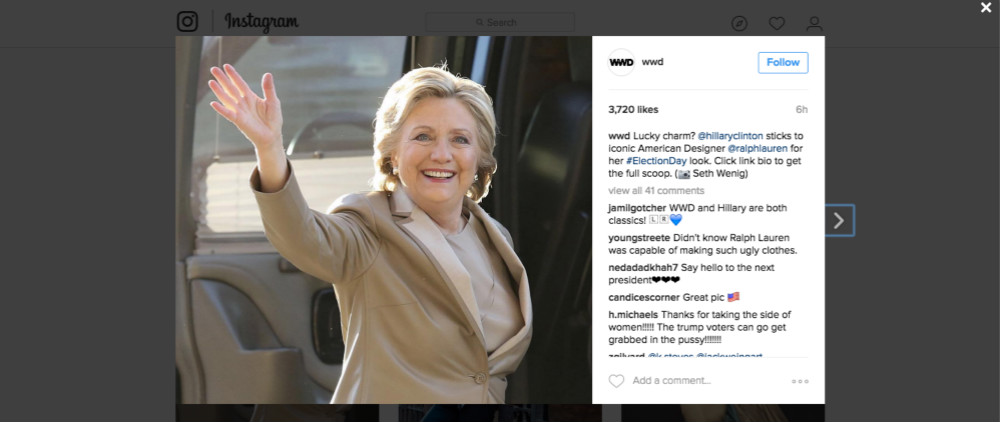
Task: Open the Explore compass icon
Action: coord(739,24)
